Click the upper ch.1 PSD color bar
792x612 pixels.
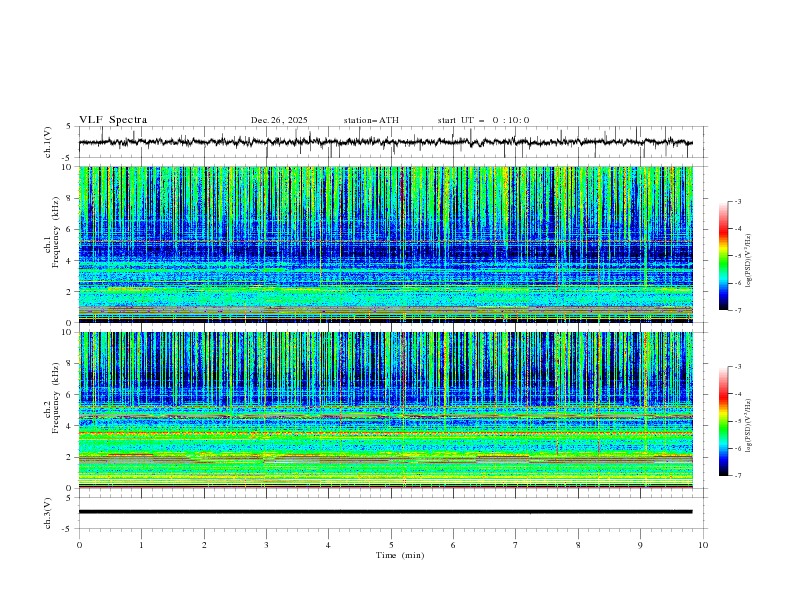point(723,256)
